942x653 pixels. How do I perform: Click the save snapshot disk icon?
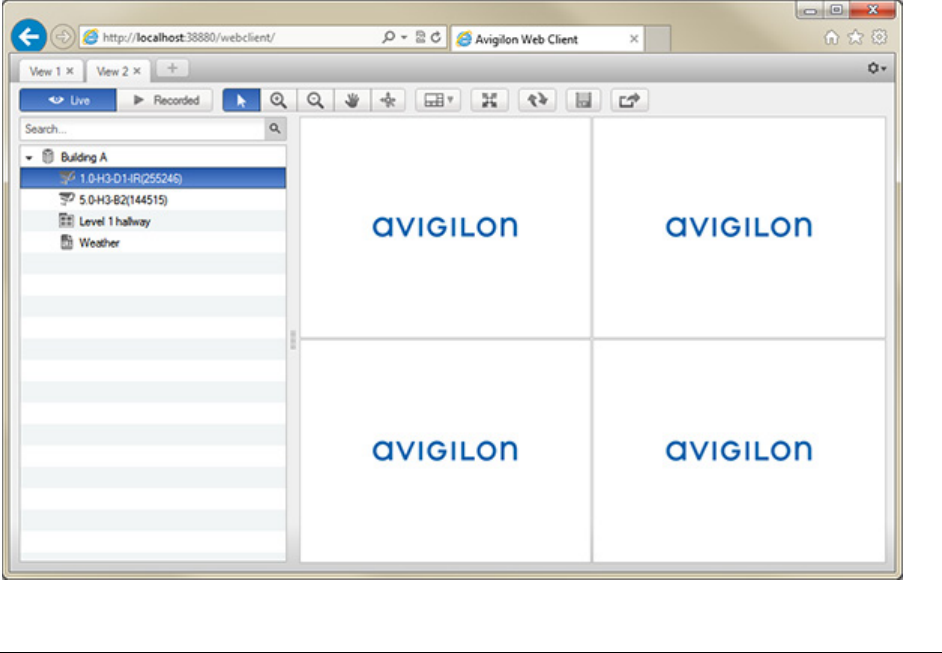coord(583,100)
